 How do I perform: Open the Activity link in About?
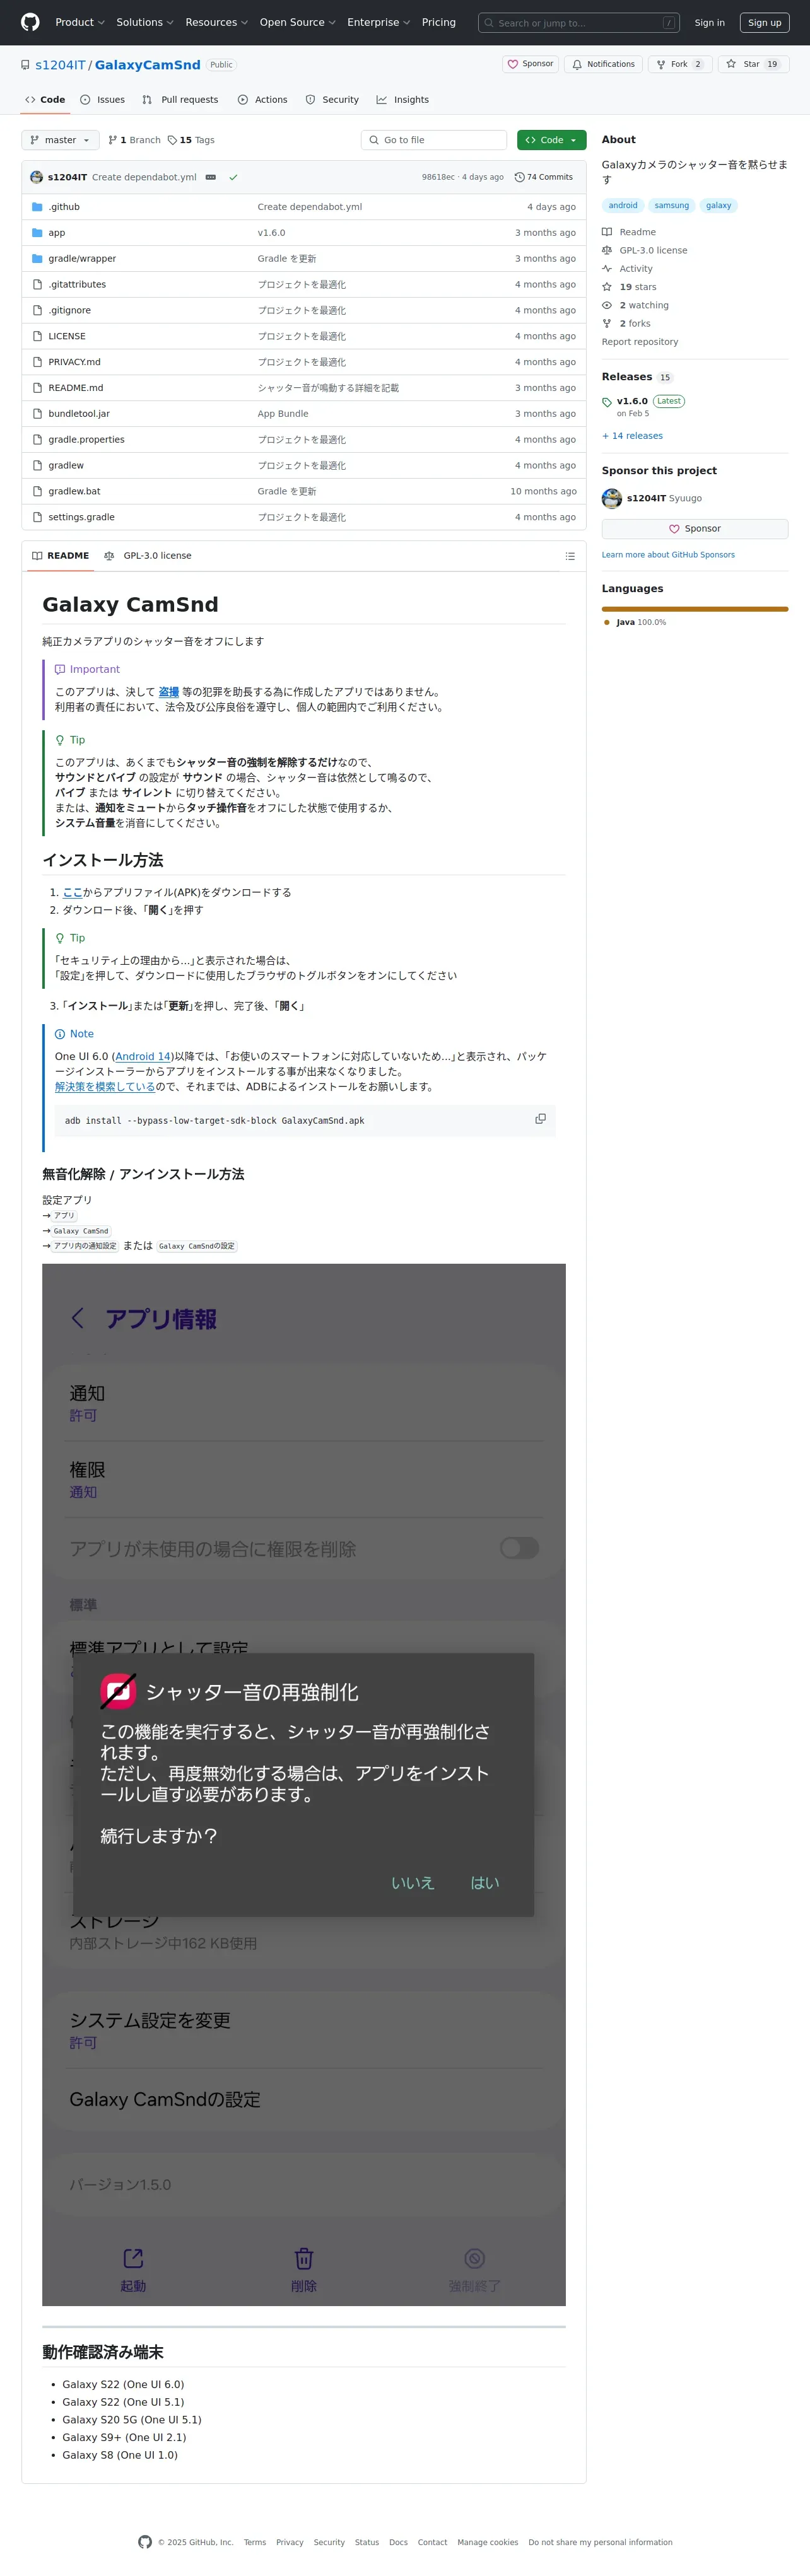[x=627, y=269]
